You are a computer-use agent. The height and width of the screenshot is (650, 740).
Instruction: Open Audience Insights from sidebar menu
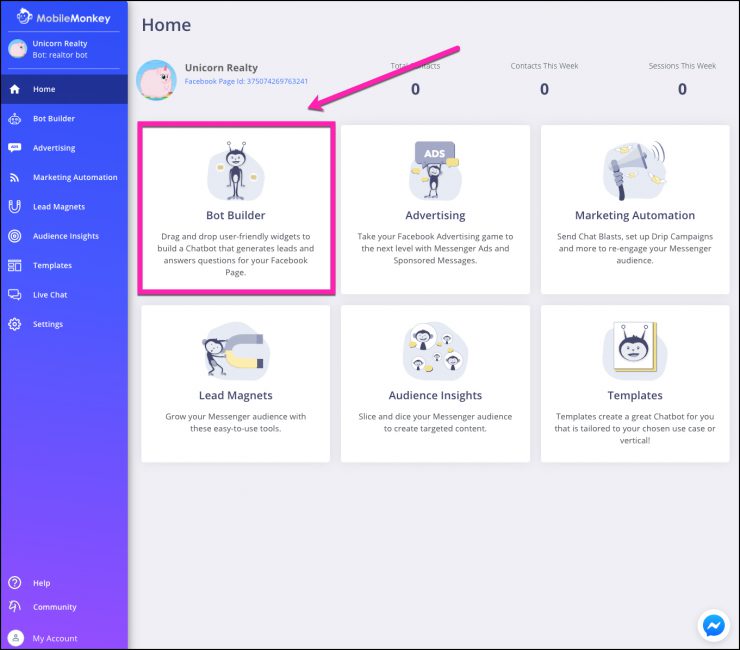pyautogui.click(x=64, y=236)
